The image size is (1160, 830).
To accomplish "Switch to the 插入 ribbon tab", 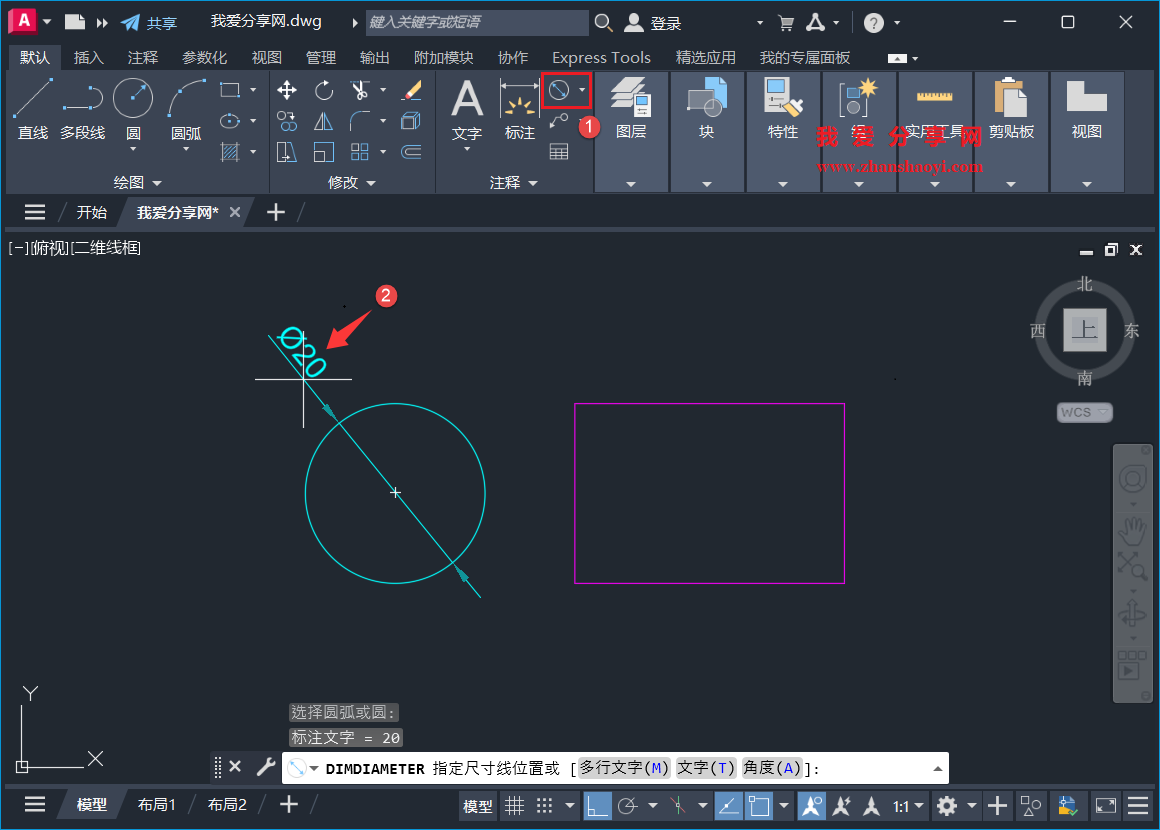I will tap(88, 57).
